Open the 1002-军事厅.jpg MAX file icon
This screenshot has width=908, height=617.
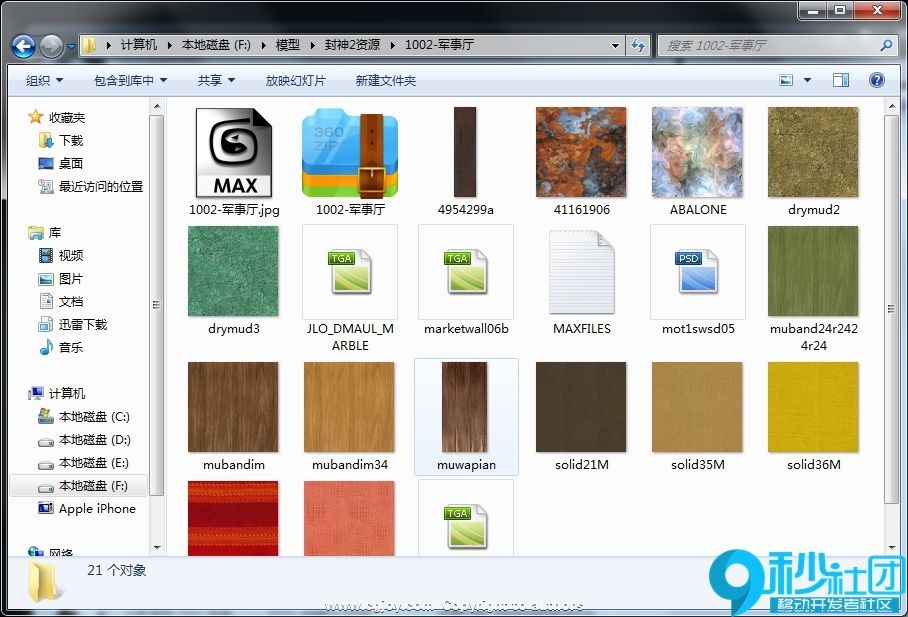234,153
